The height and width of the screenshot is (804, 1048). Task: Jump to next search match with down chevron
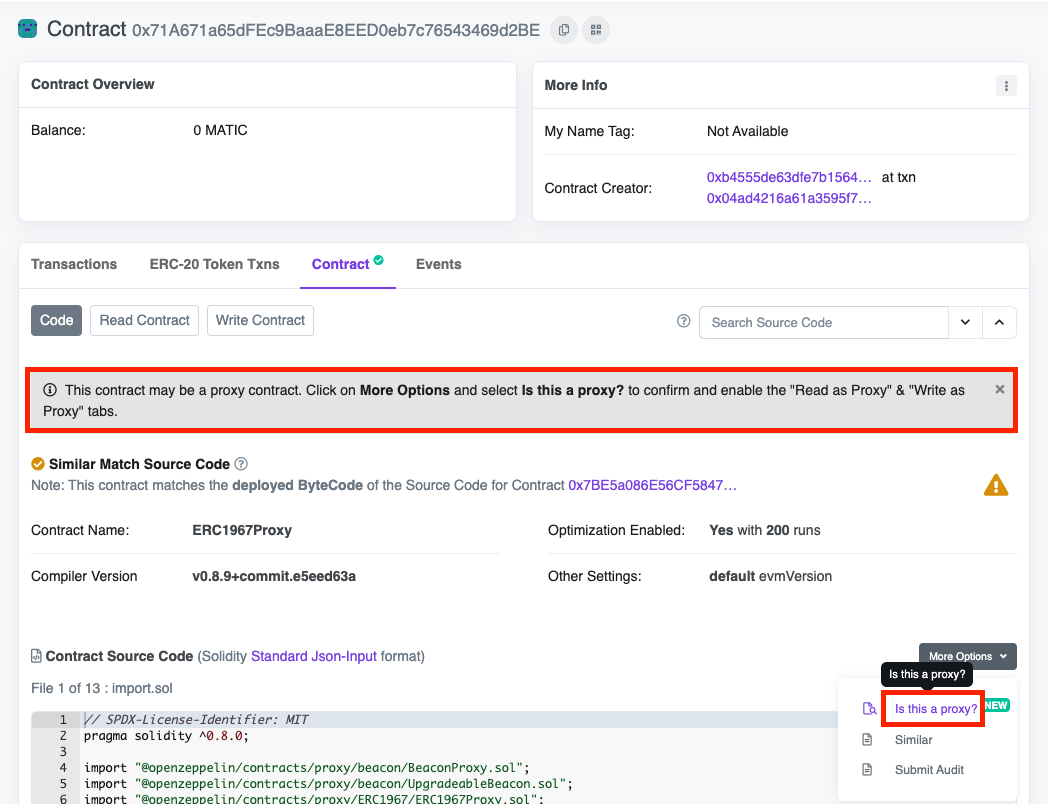point(965,322)
